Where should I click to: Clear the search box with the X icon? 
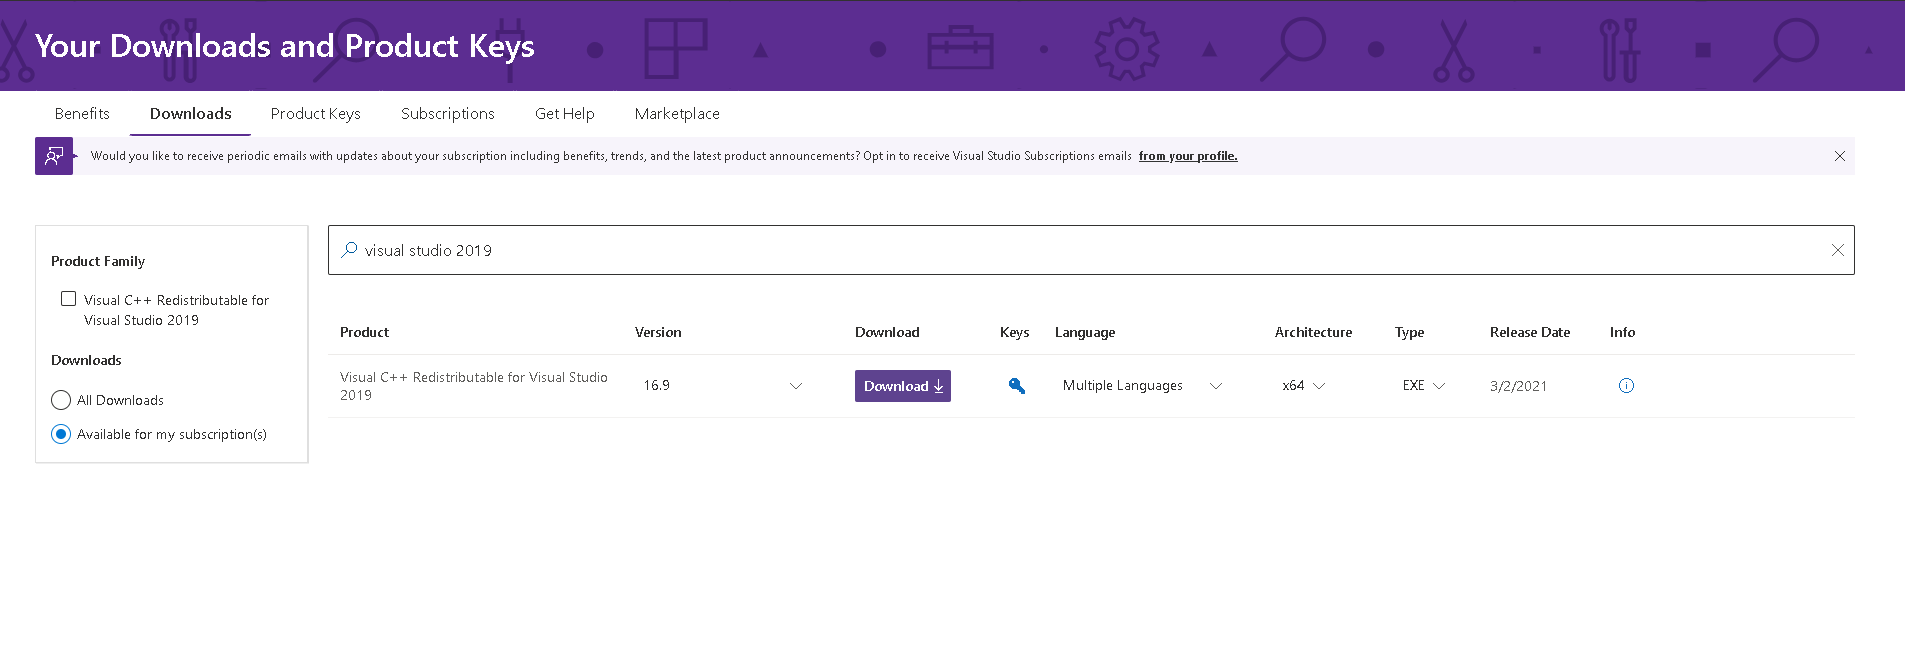(1837, 250)
